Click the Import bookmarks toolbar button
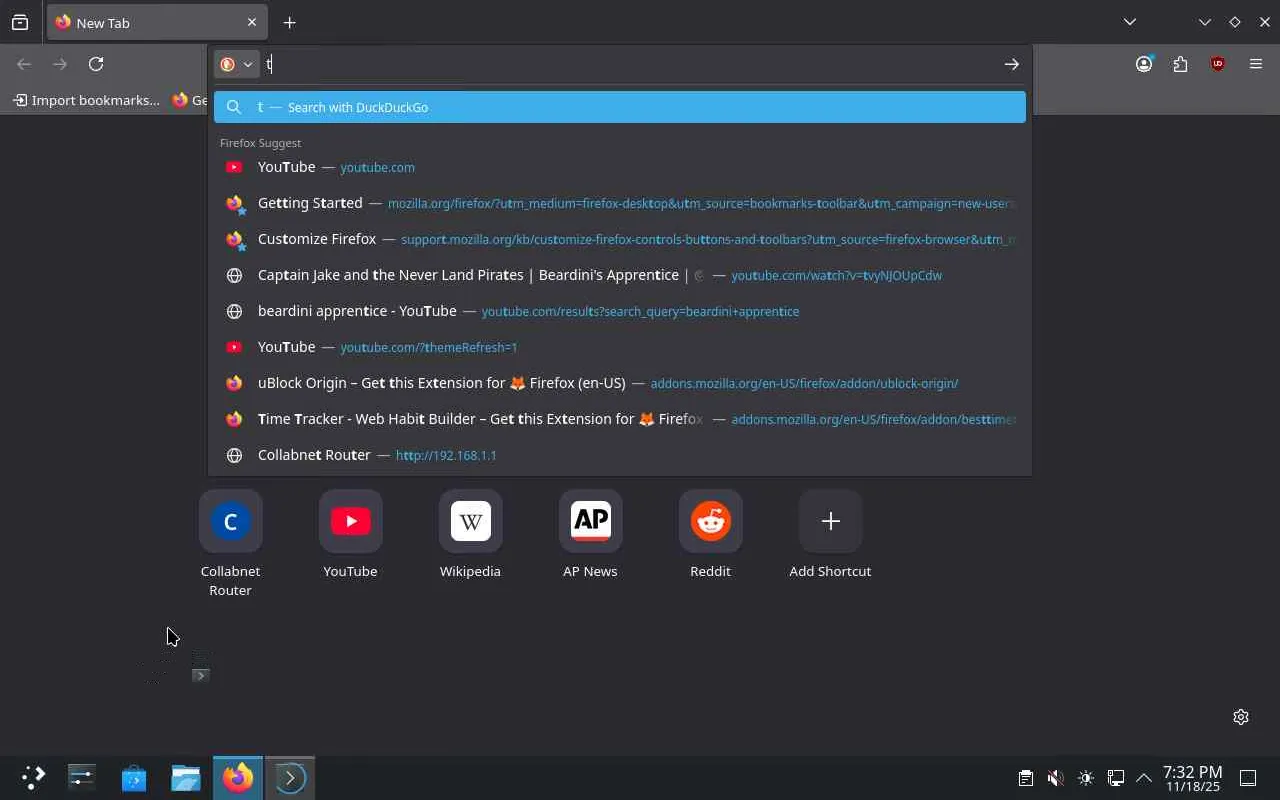The height and width of the screenshot is (800, 1280). (x=86, y=100)
